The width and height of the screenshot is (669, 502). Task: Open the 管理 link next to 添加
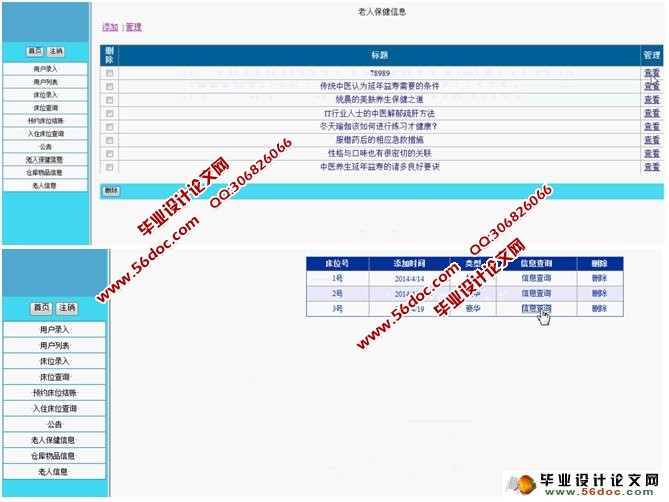coord(133,27)
